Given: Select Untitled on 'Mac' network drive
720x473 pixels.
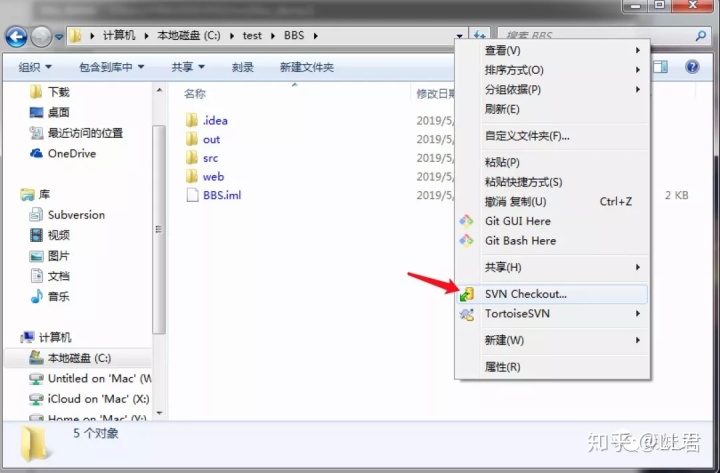Looking at the screenshot, I should tap(90, 378).
